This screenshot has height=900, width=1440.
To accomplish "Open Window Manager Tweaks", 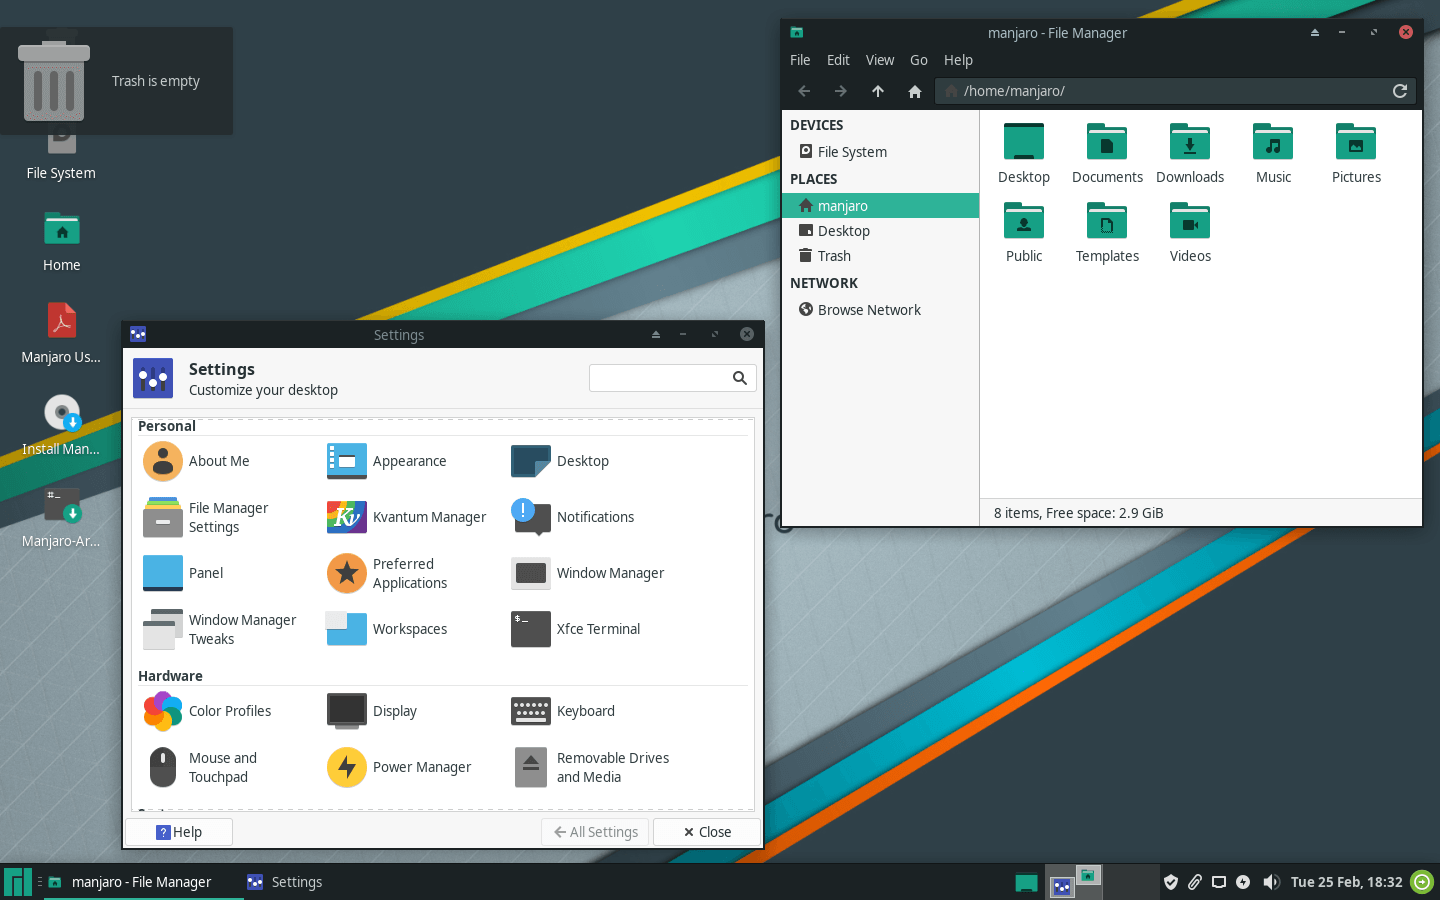I will tap(162, 629).
